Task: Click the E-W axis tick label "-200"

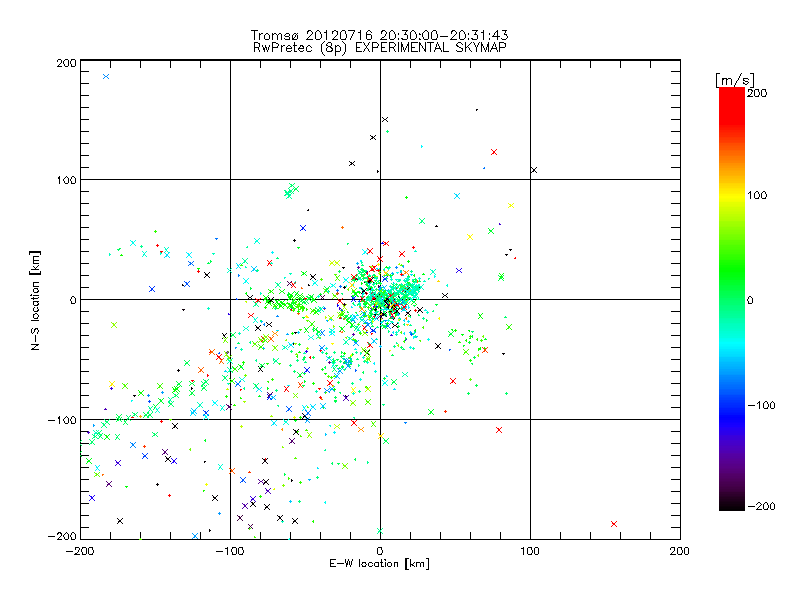Action: tap(80, 551)
